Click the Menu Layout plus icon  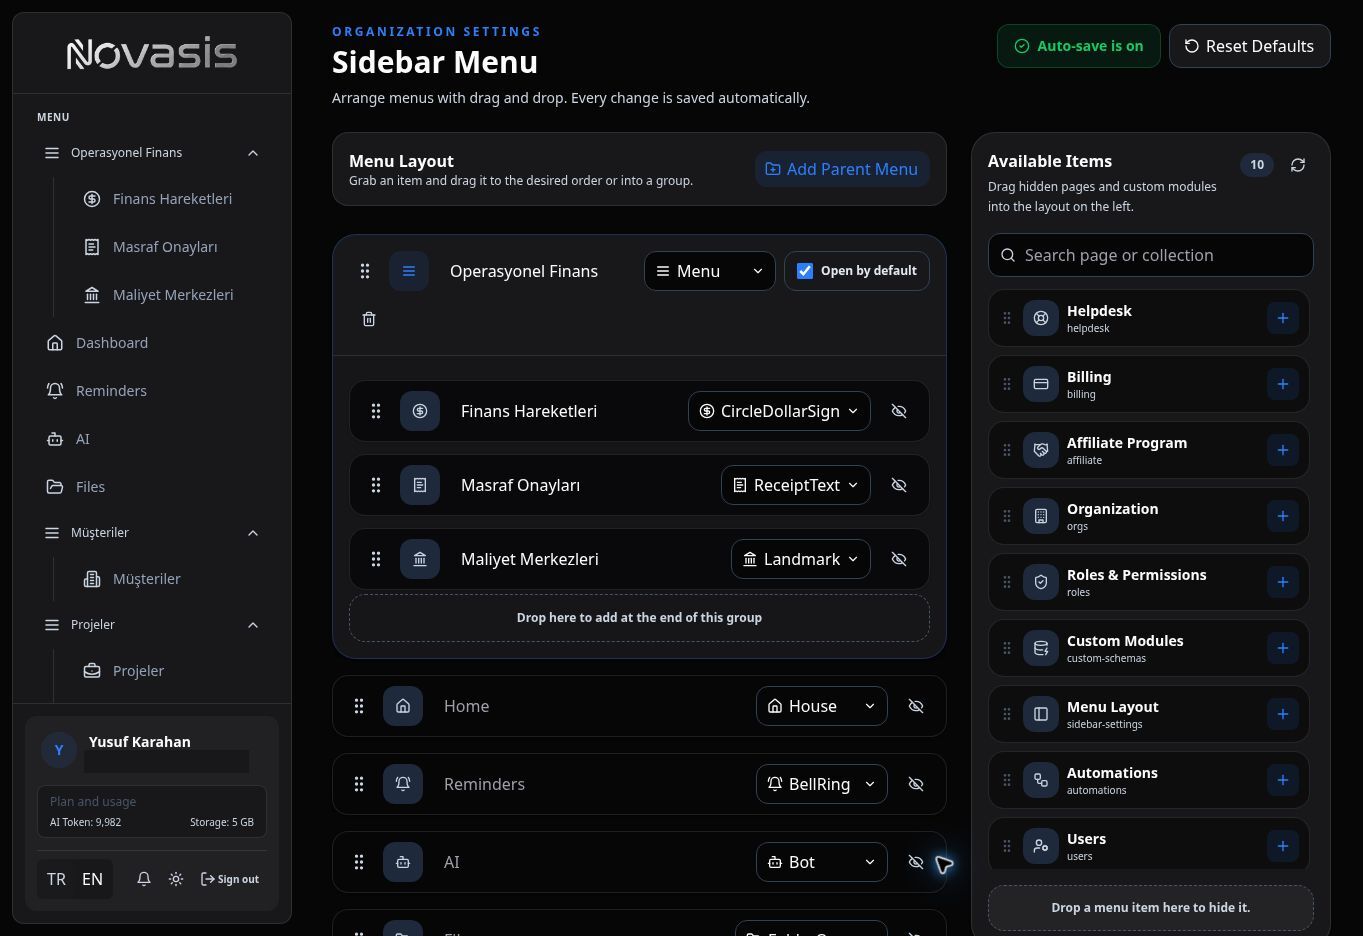tap(1282, 714)
